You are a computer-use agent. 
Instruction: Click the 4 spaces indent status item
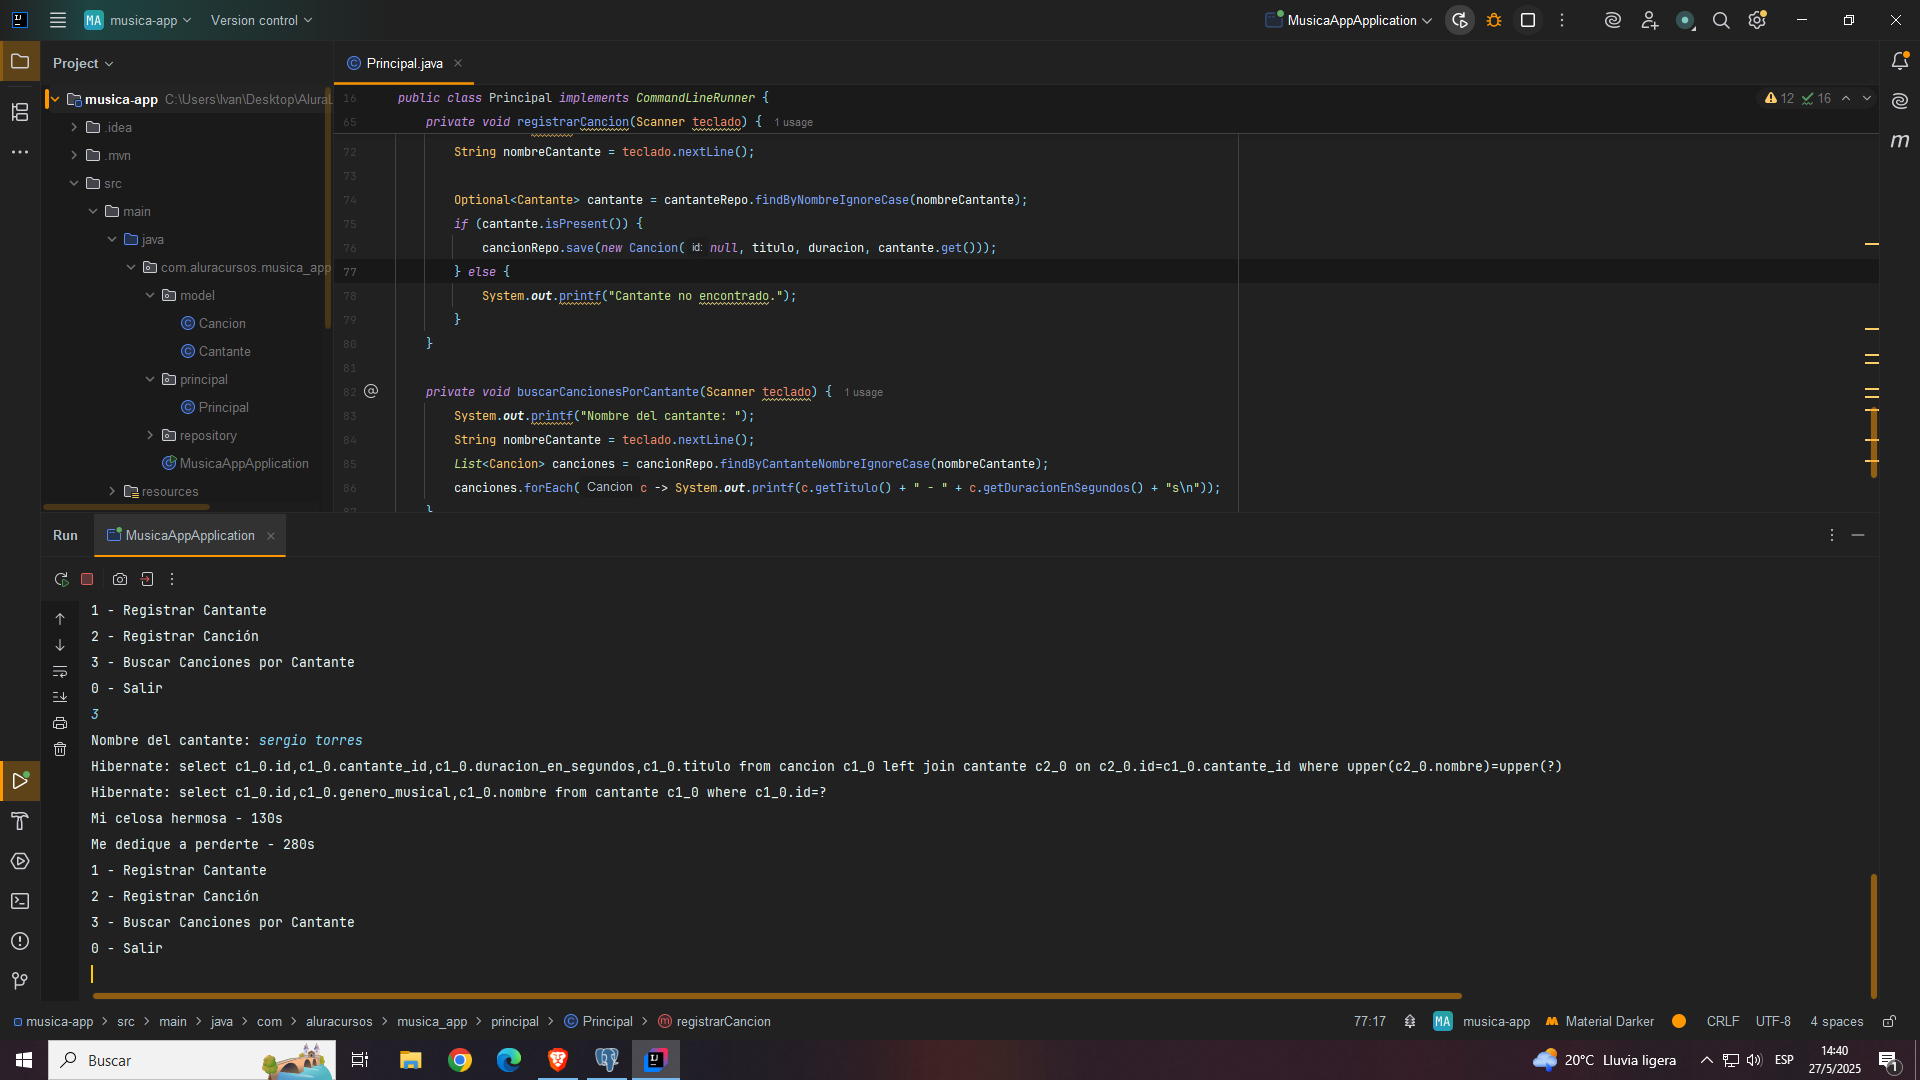point(1836,1021)
